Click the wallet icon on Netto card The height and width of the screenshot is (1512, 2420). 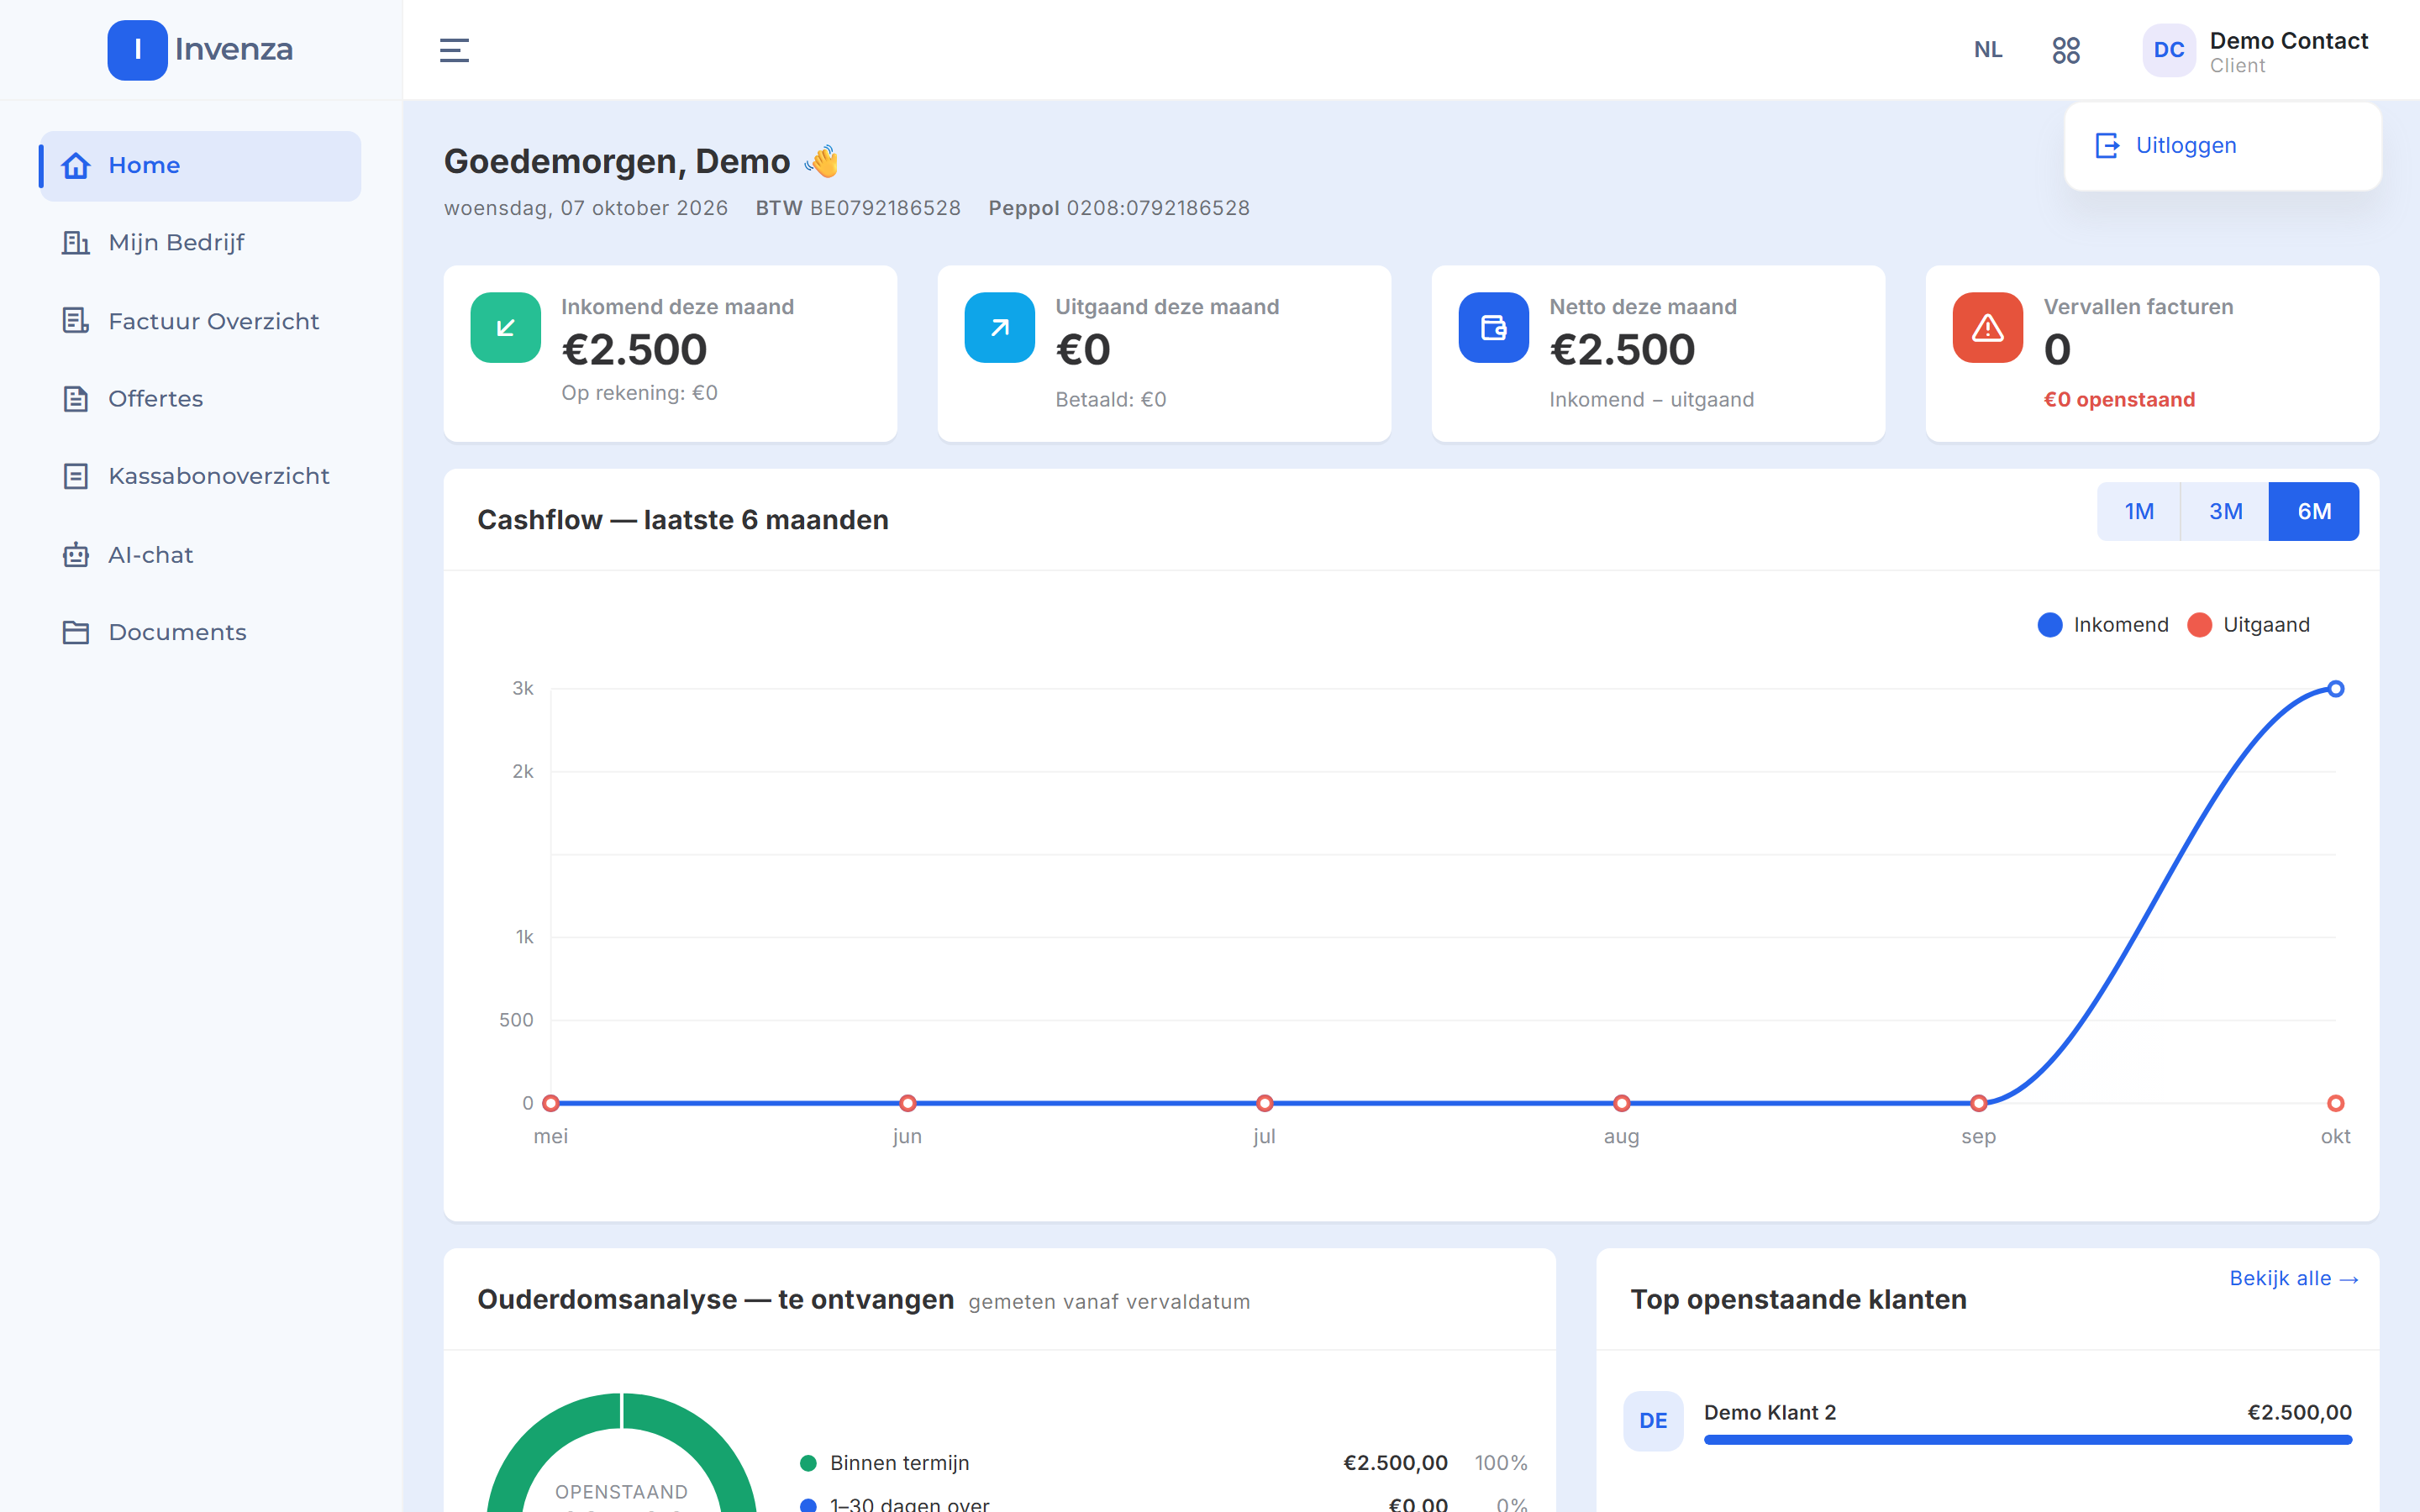pyautogui.click(x=1494, y=327)
